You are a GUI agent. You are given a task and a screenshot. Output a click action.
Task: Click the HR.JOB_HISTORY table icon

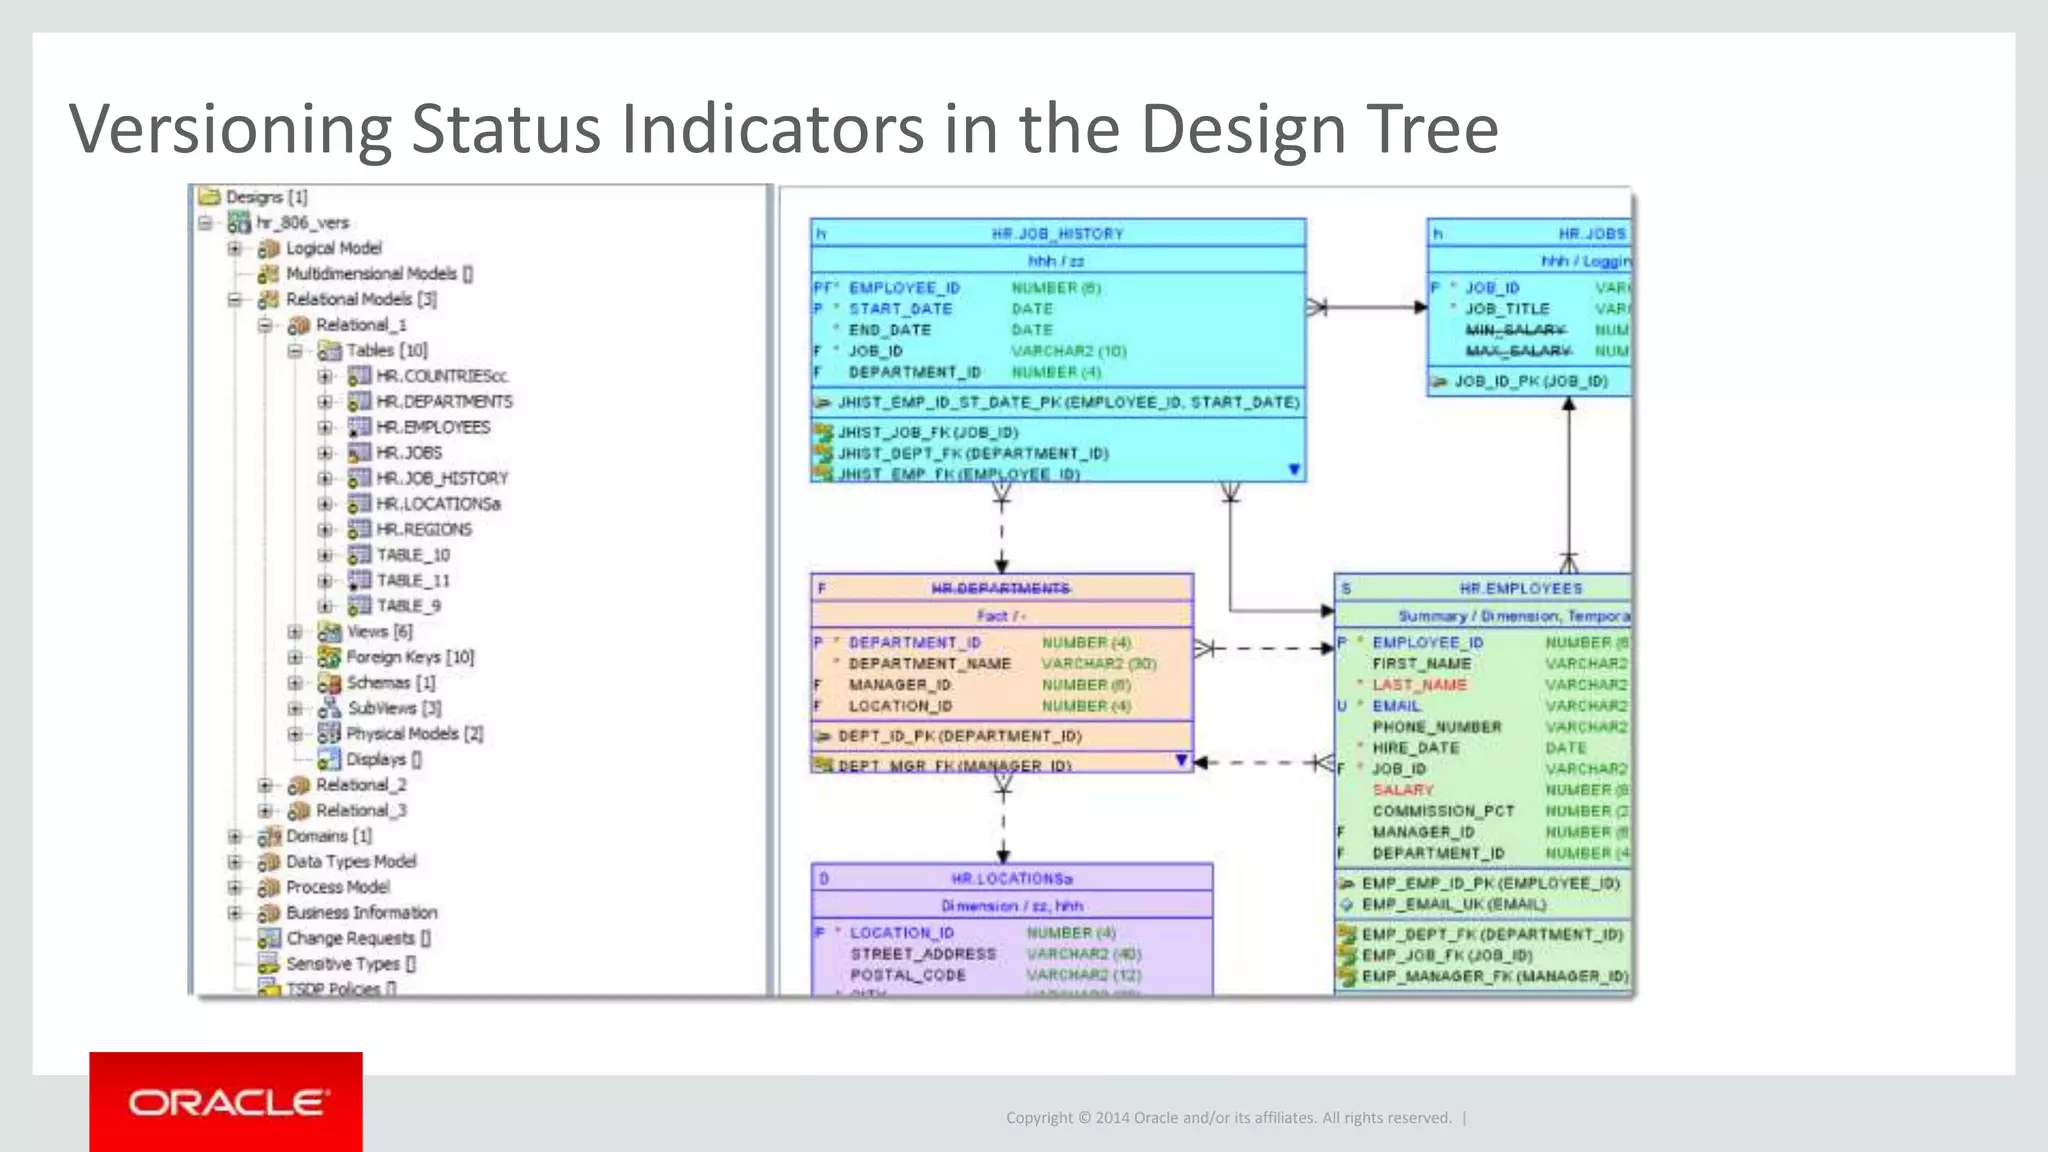click(x=359, y=478)
